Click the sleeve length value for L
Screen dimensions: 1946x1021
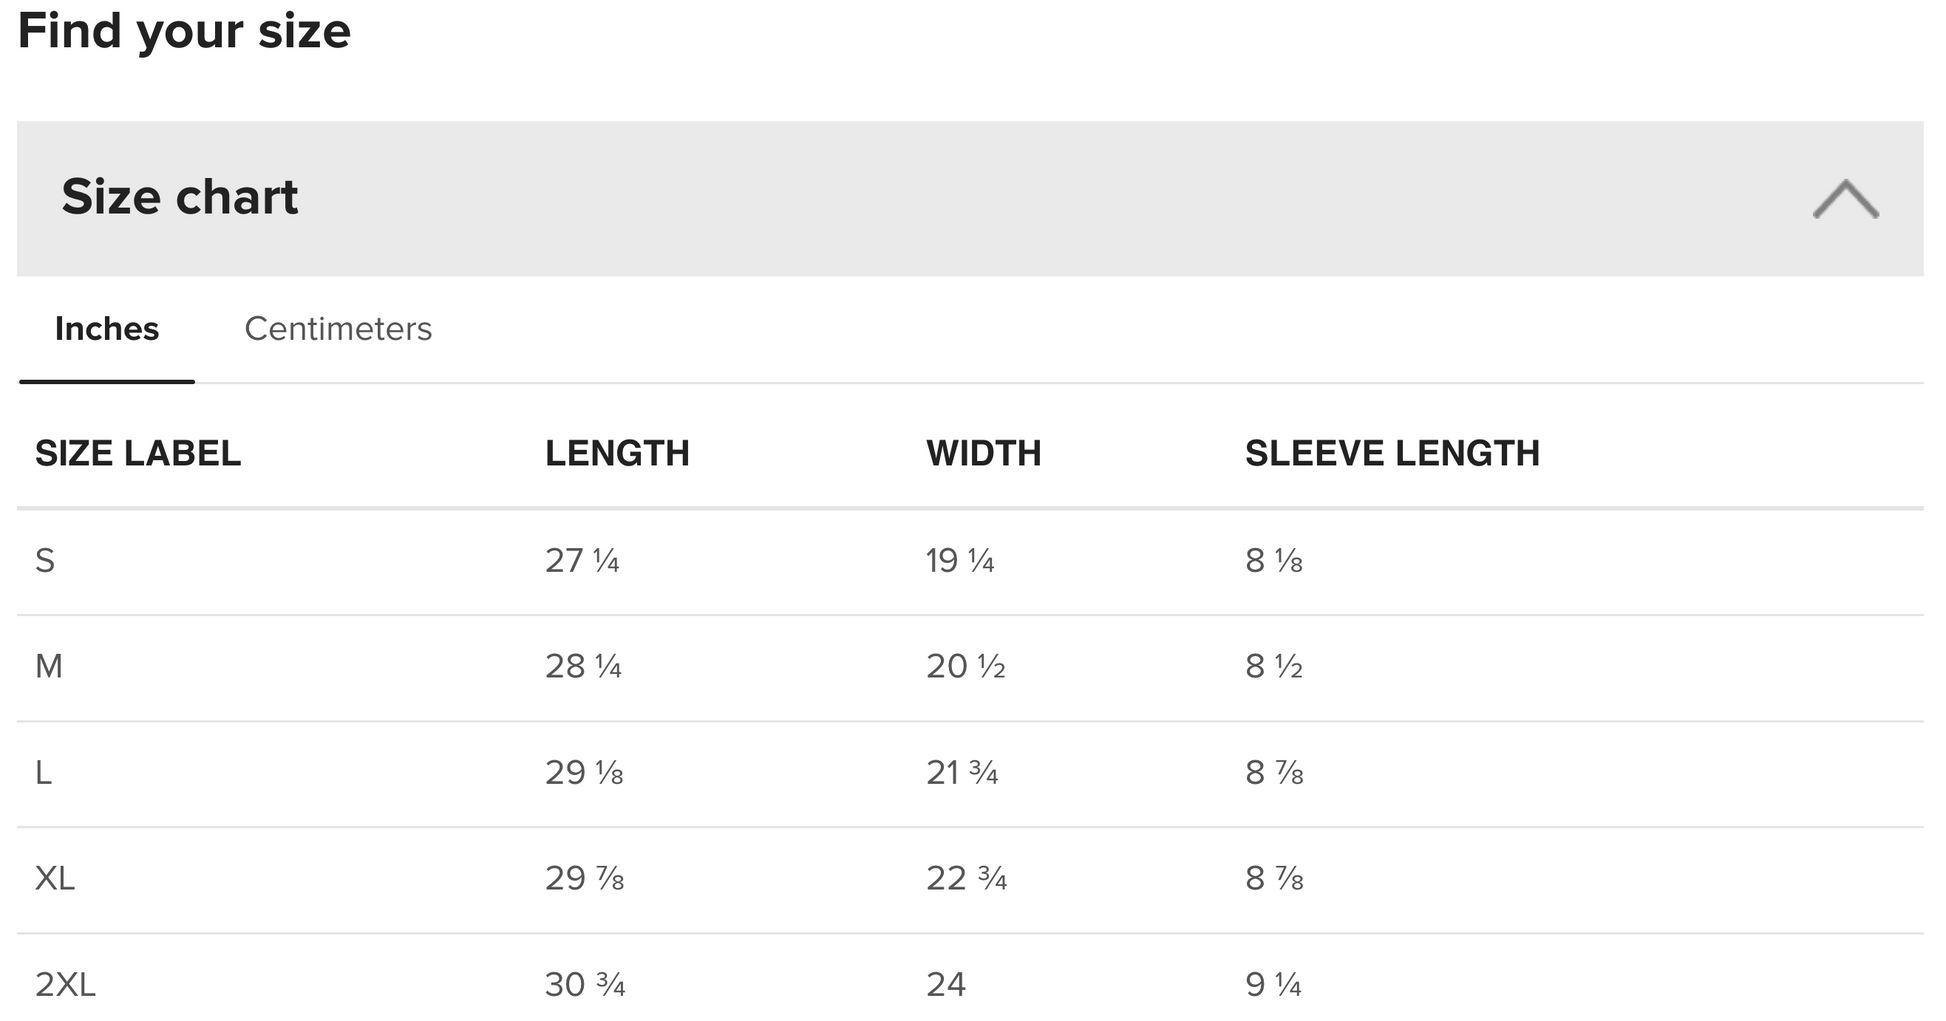pos(1274,773)
